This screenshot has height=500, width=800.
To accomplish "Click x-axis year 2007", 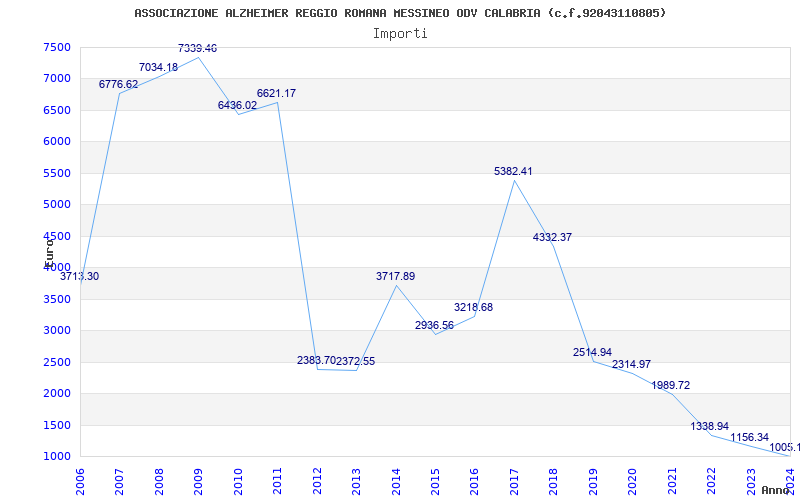I will tap(120, 482).
